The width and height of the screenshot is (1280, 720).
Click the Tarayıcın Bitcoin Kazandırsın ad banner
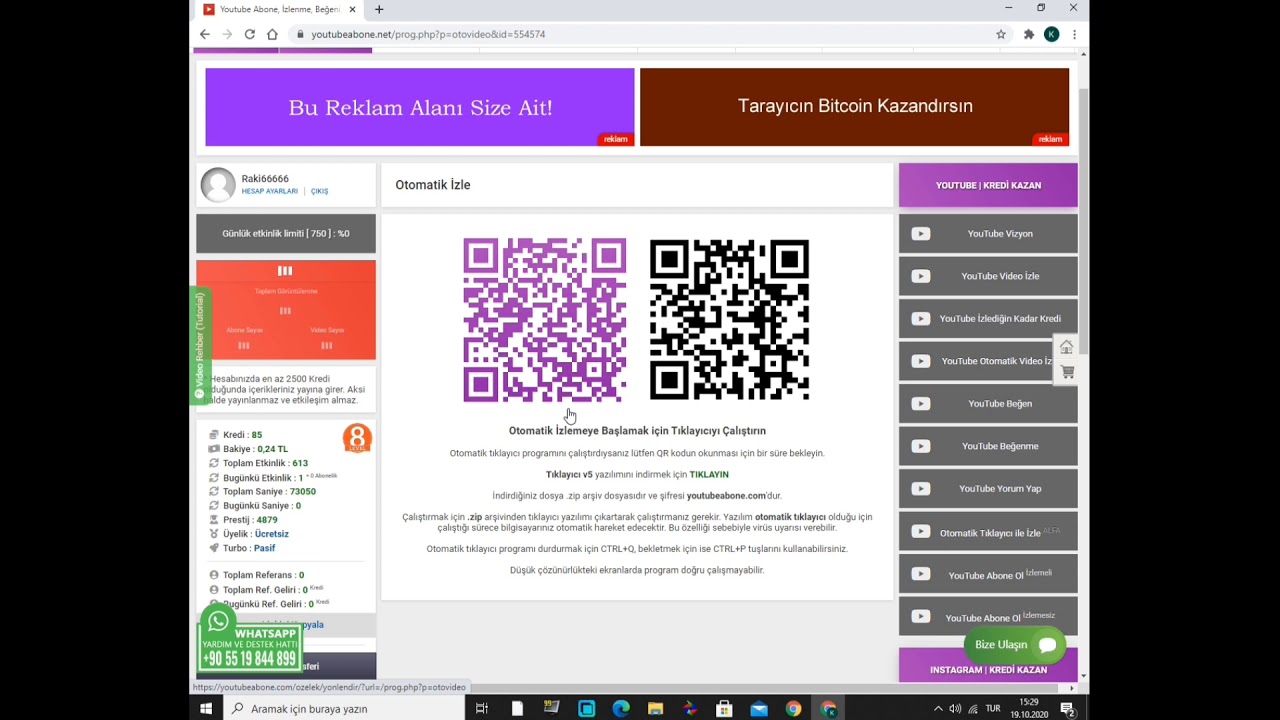(855, 107)
